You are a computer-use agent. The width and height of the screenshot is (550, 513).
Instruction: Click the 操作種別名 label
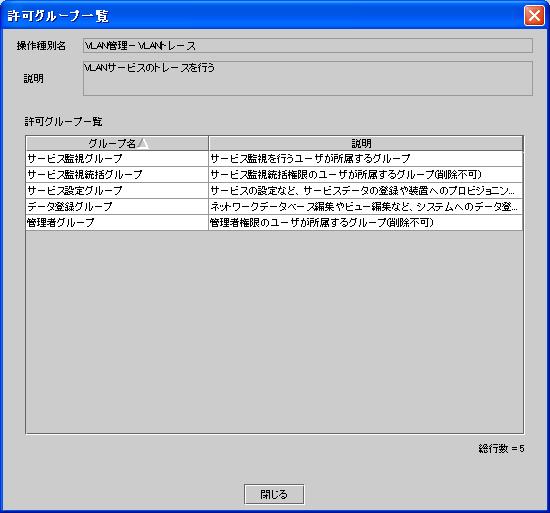point(41,46)
